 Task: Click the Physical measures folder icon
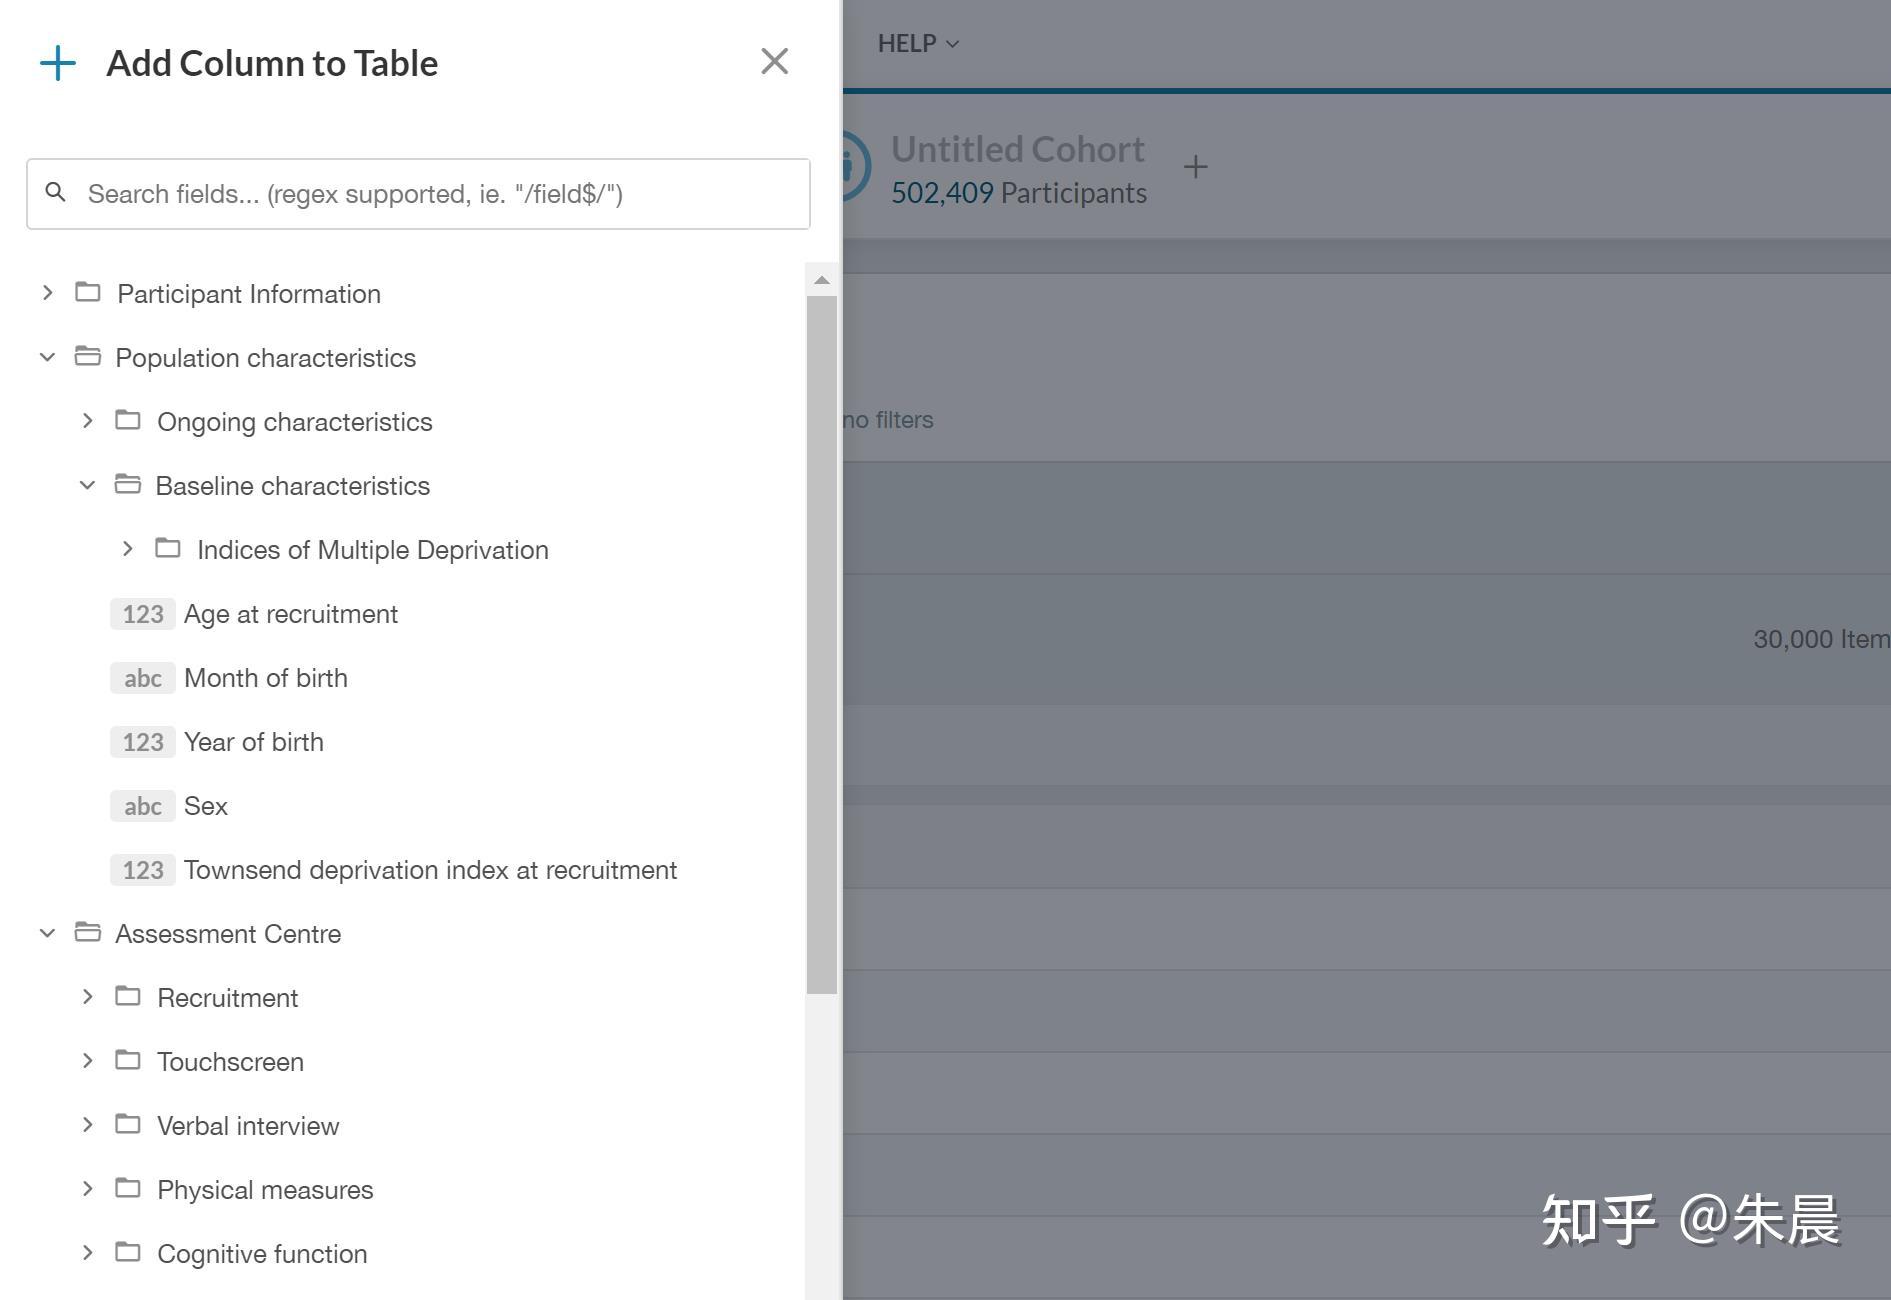point(128,1189)
